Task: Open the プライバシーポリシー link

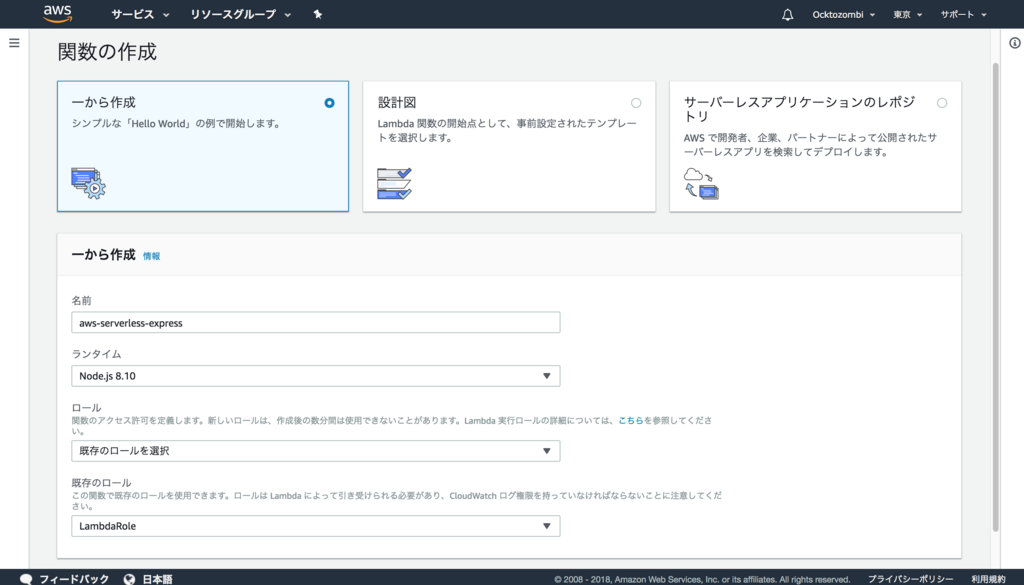Action: pos(910,579)
